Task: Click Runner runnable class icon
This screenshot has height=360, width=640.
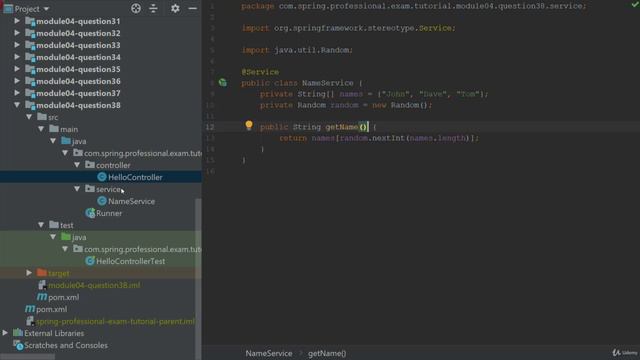Action: tap(90, 213)
